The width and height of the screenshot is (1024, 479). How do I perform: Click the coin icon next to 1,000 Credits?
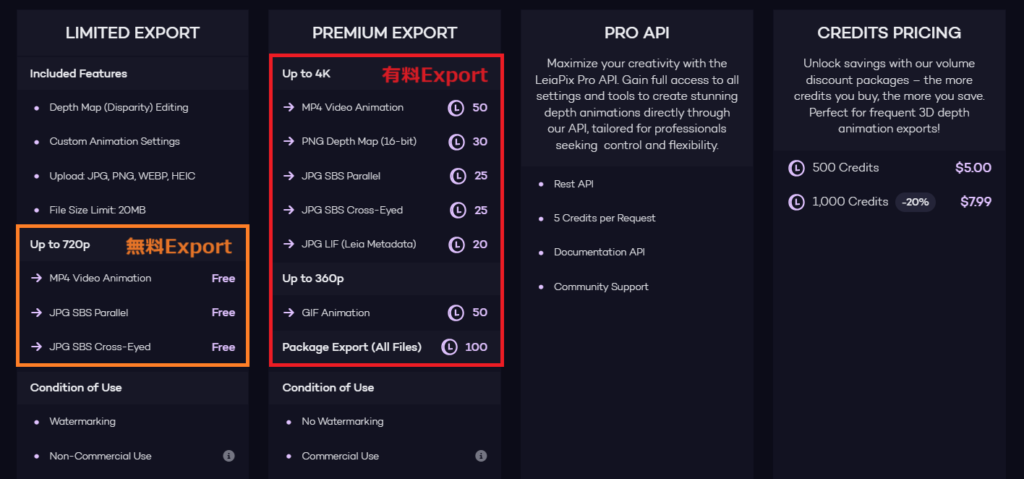point(796,203)
